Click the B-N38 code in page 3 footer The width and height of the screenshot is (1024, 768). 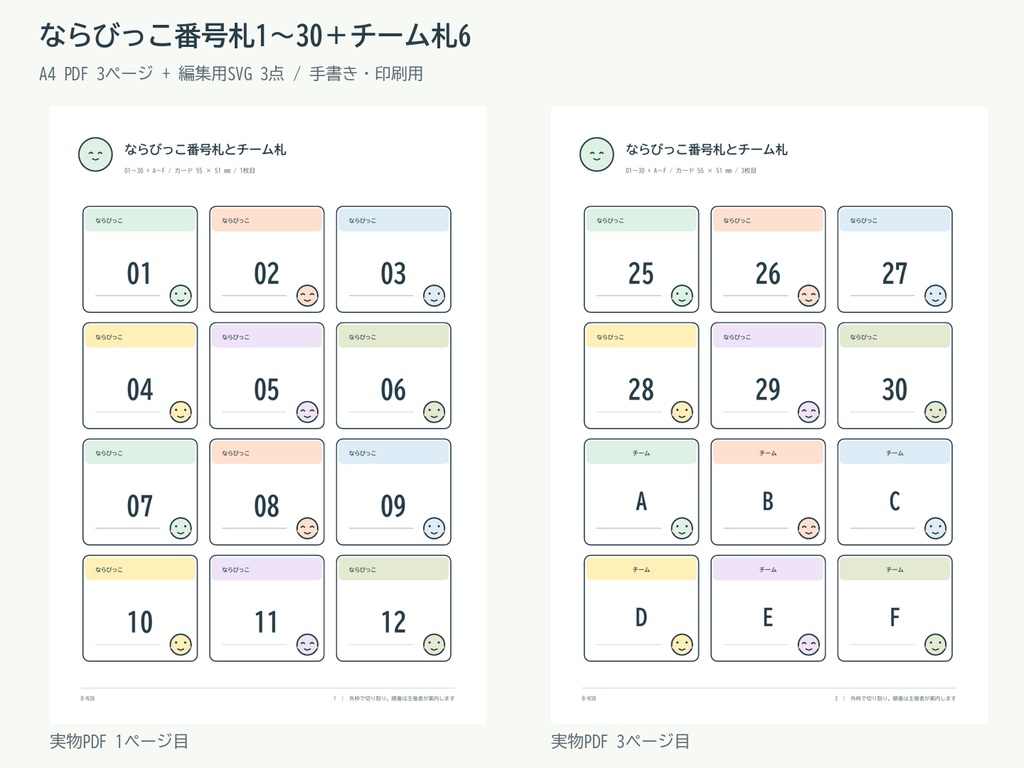589,698
